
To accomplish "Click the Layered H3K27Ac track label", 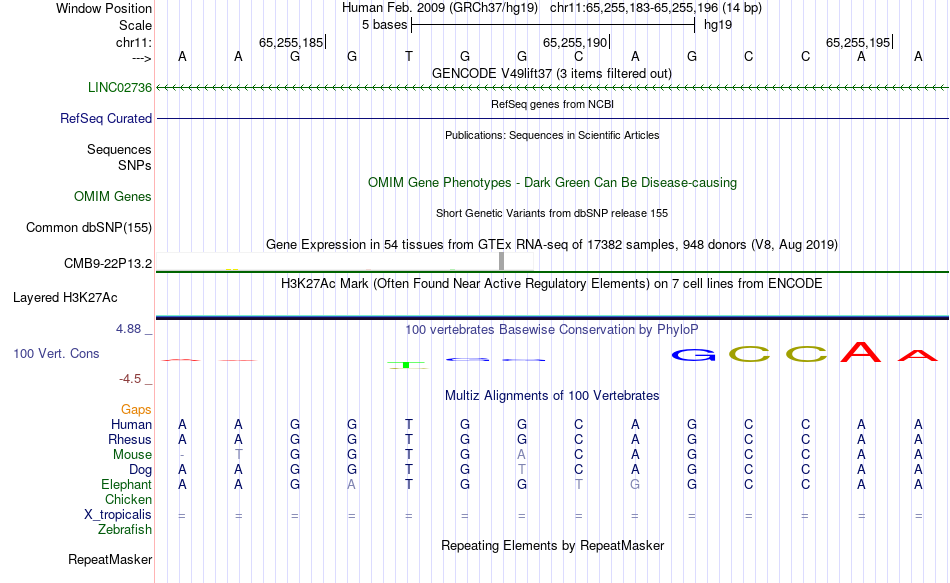I will click(65, 298).
